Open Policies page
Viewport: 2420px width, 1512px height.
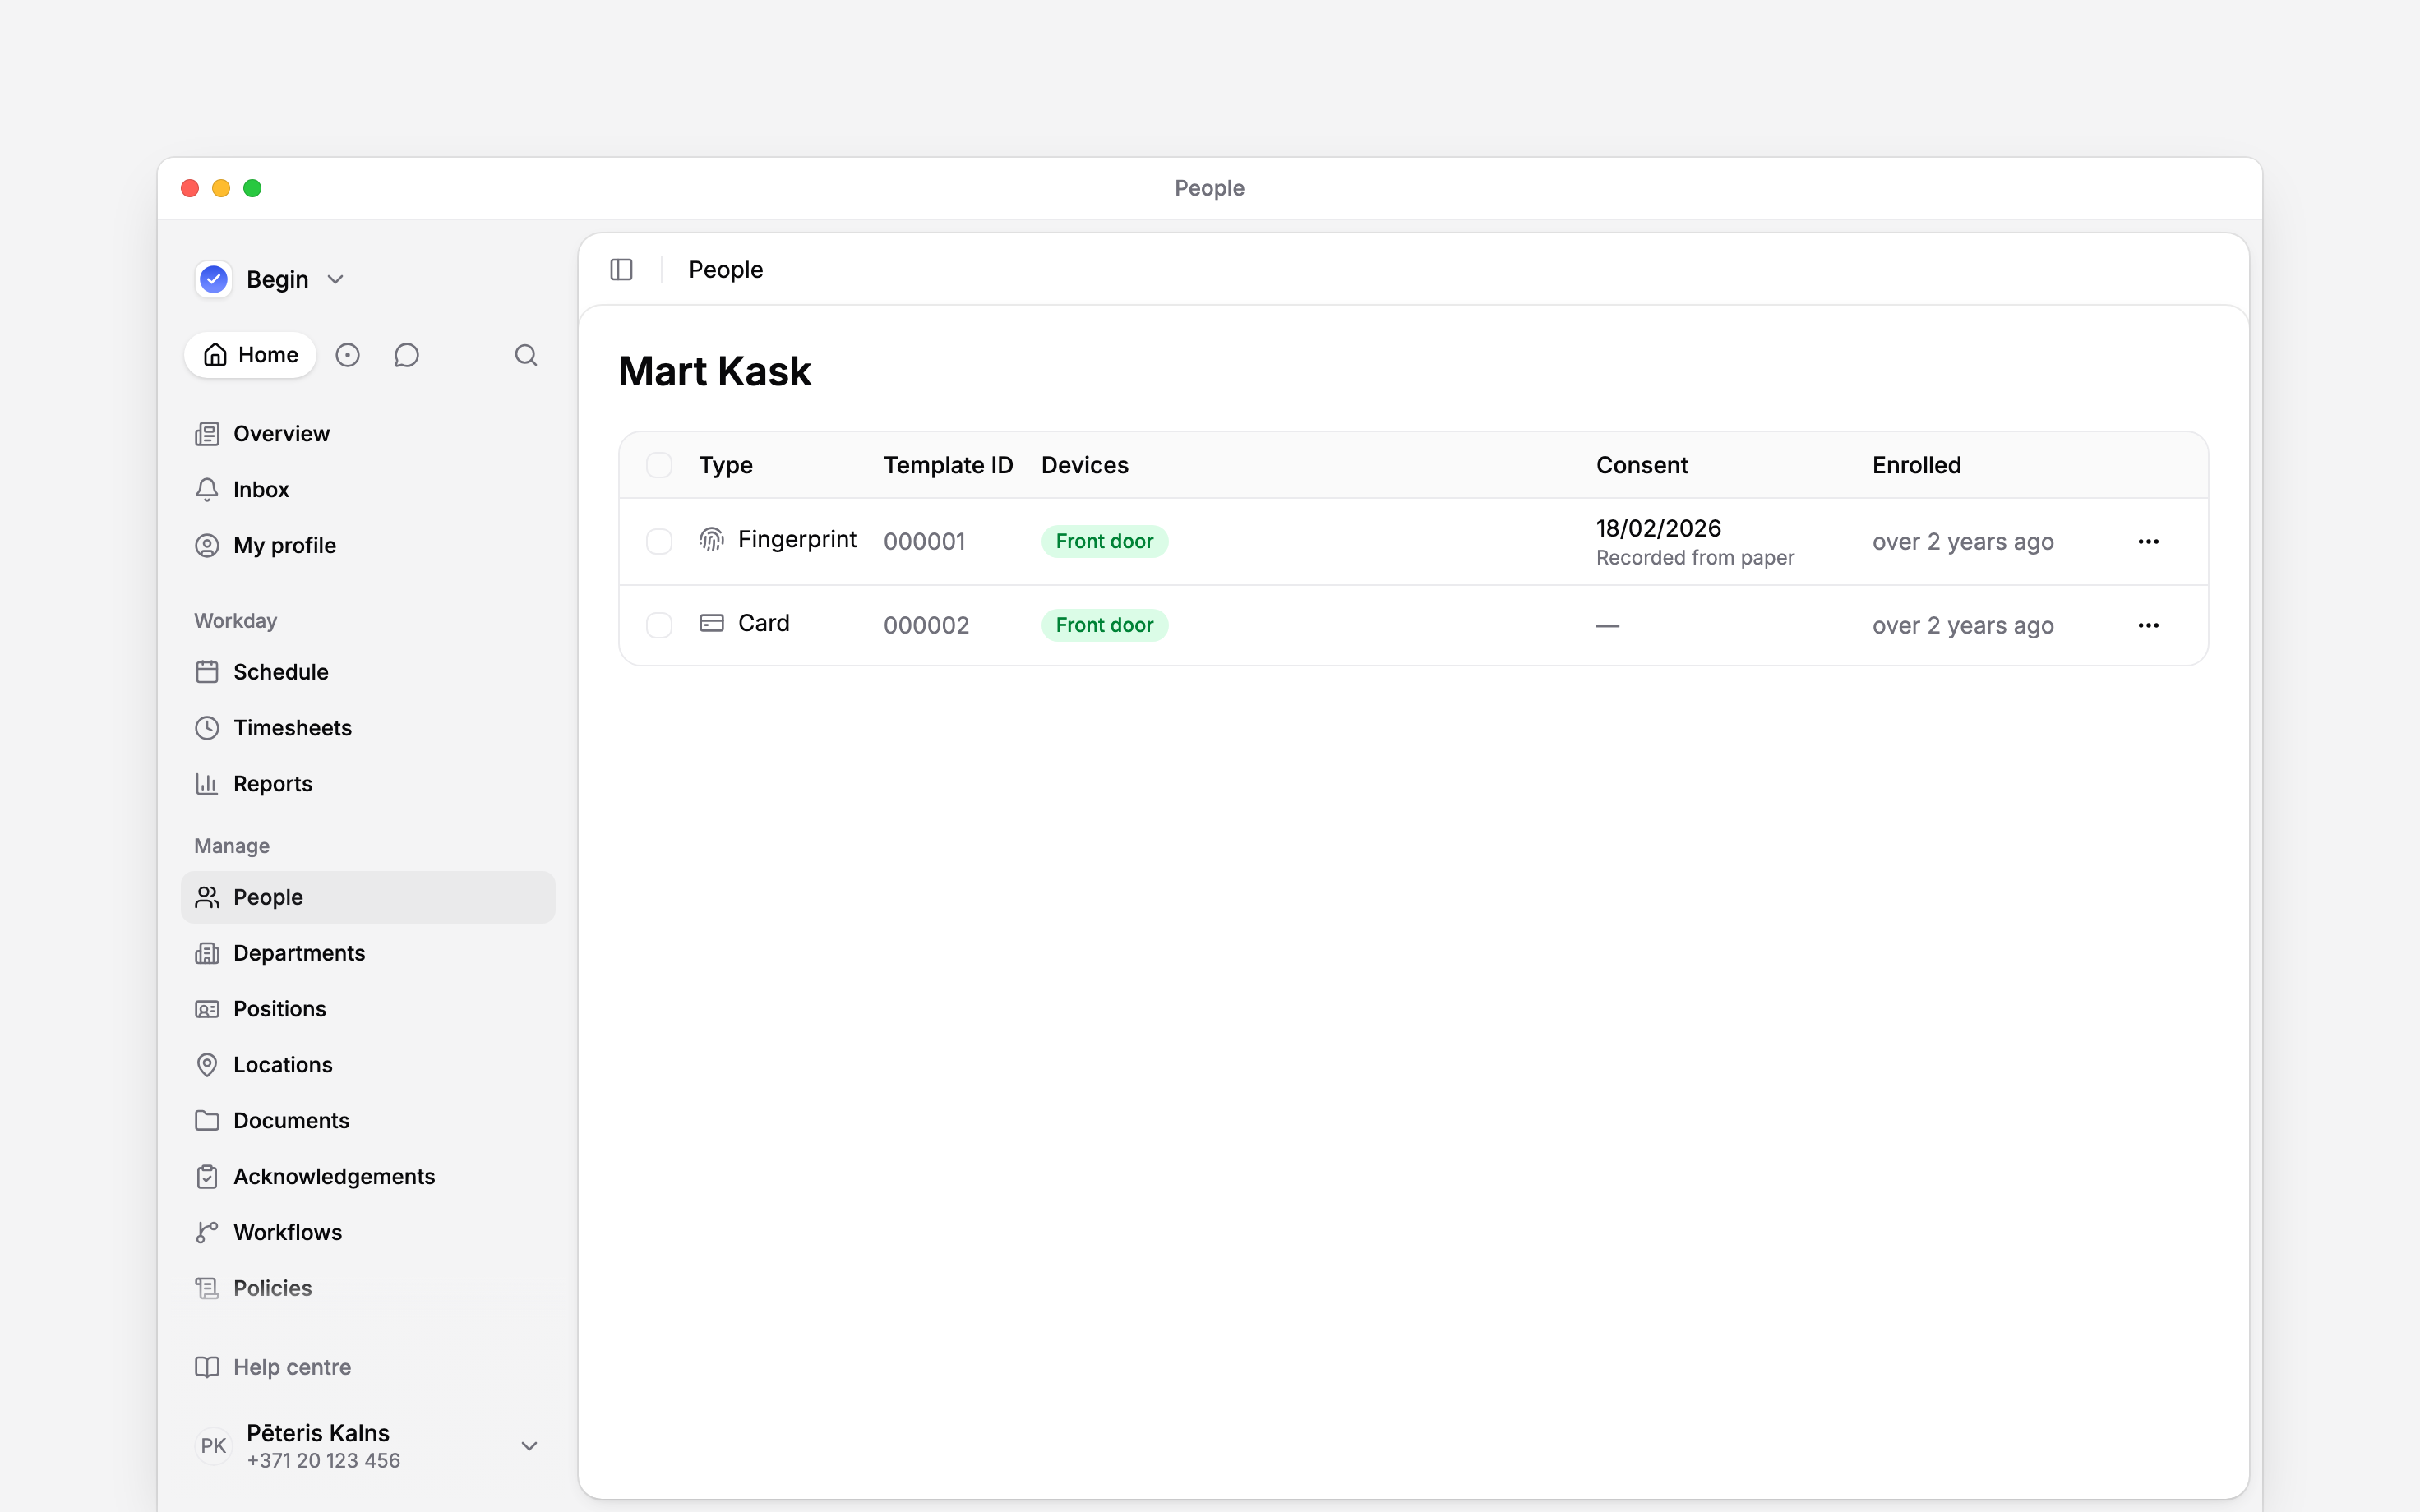pyautogui.click(x=368, y=1288)
